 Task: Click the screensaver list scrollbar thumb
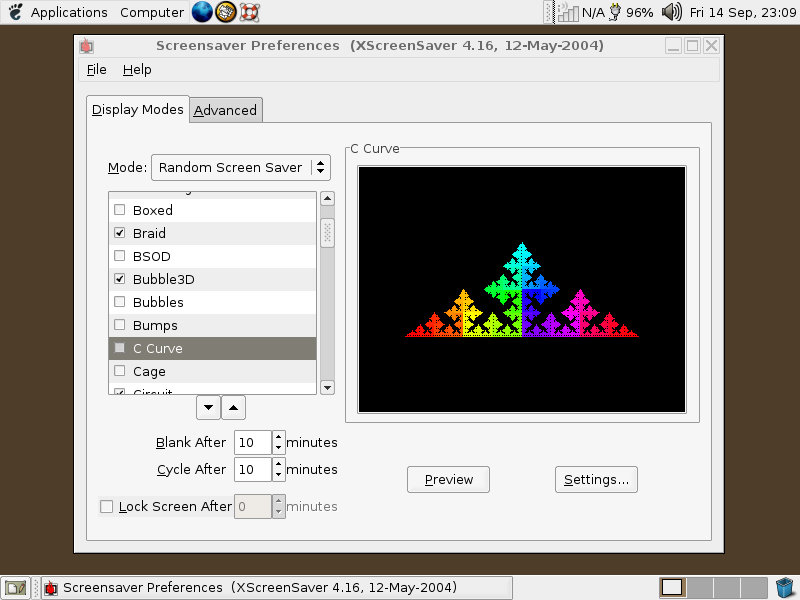point(327,233)
